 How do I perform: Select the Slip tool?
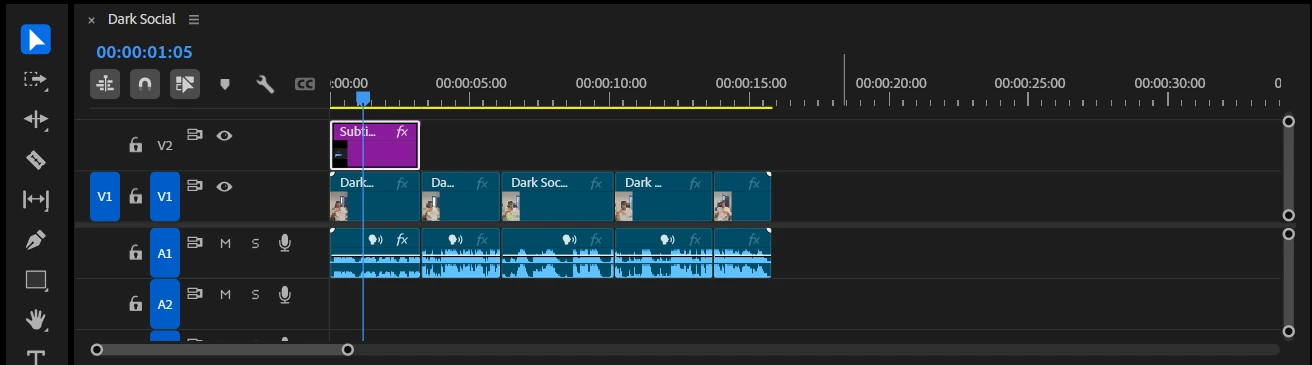(36, 200)
